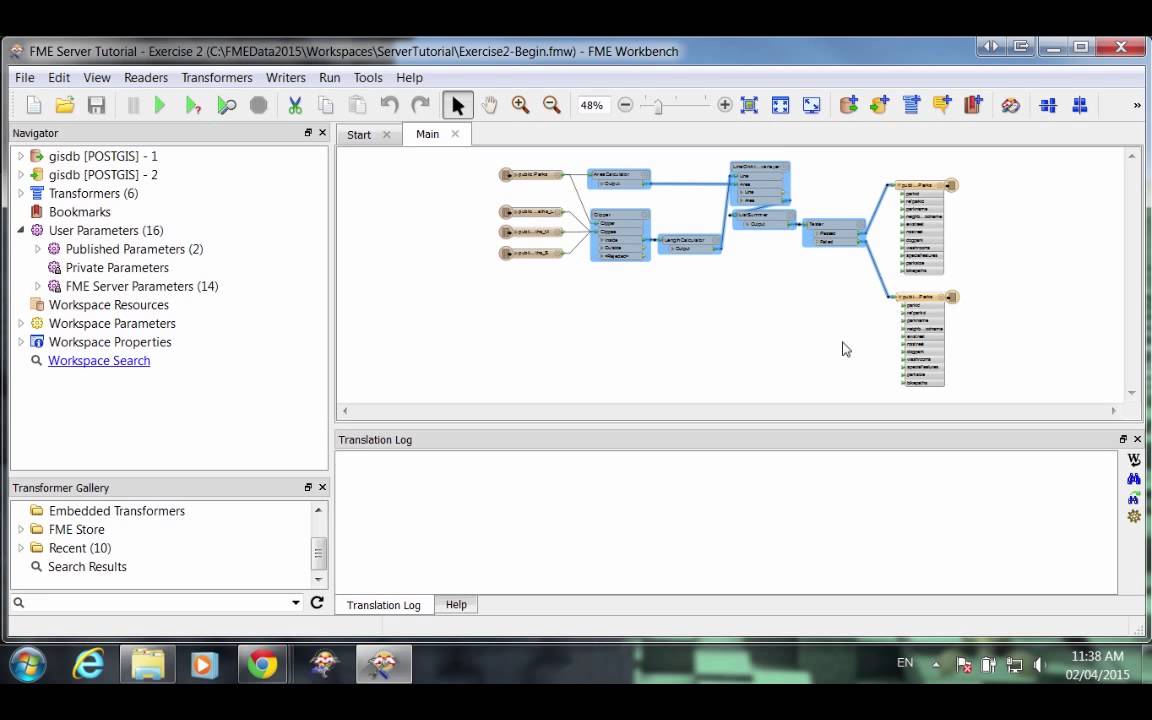Screen dimensions: 1152x720
Task: Expand FME Server Parameters (14) node
Action: 37,286
